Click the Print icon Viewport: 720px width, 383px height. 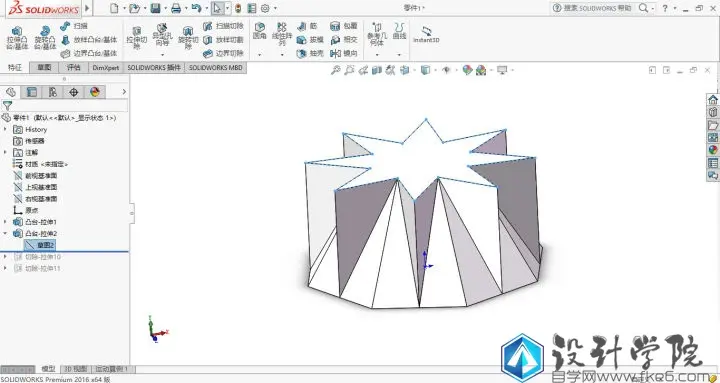click(176, 8)
